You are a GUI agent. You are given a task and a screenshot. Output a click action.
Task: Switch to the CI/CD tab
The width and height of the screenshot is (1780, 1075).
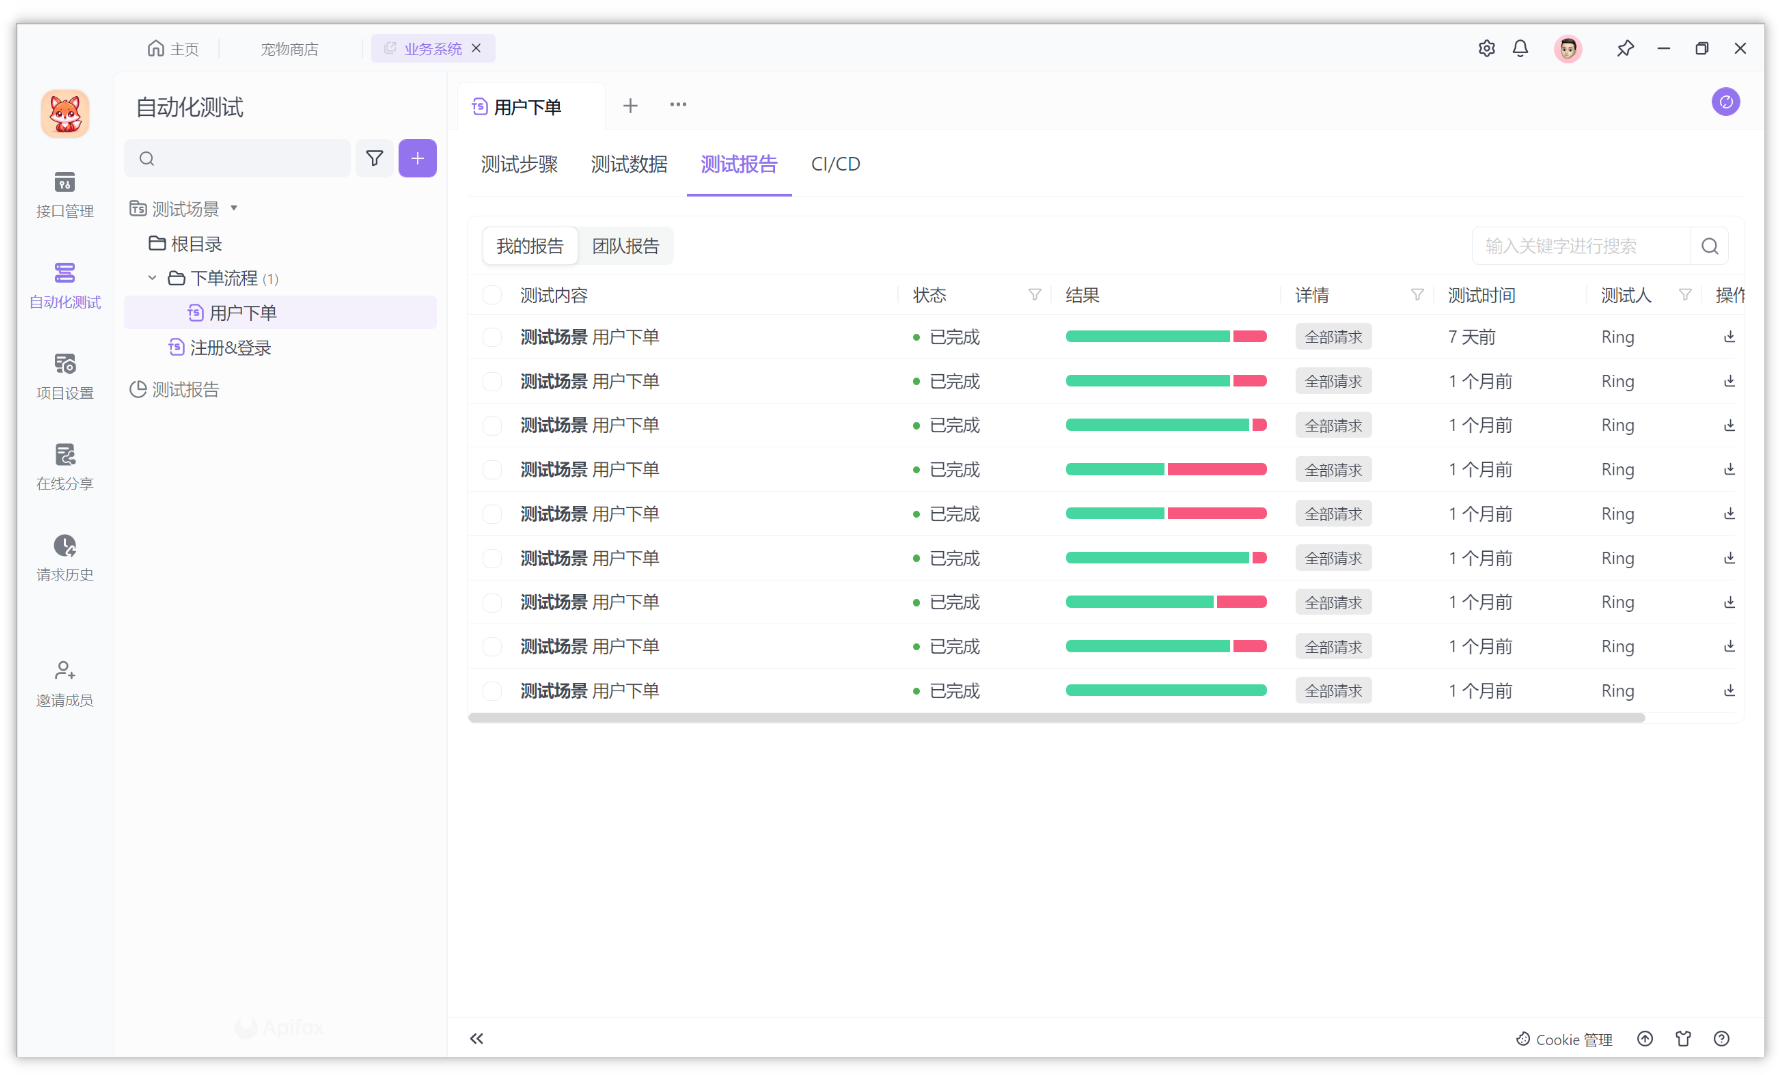(836, 164)
